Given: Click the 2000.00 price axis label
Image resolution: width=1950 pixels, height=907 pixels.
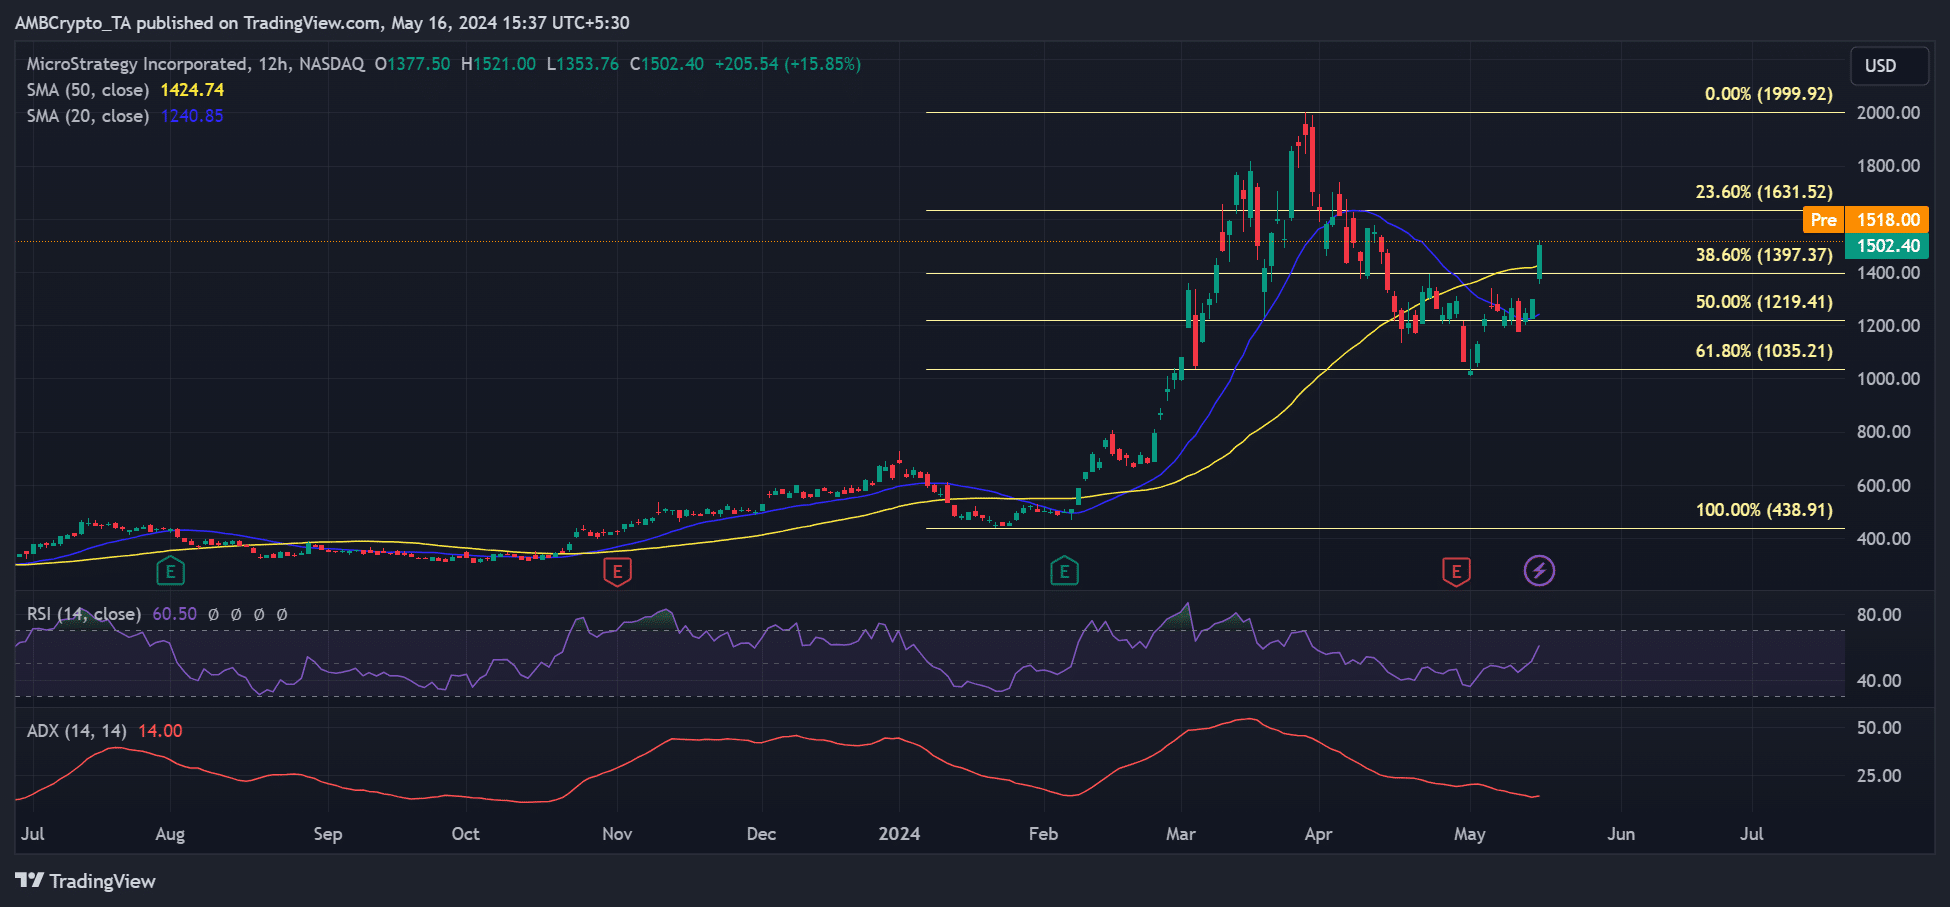Looking at the screenshot, I should [x=1888, y=113].
